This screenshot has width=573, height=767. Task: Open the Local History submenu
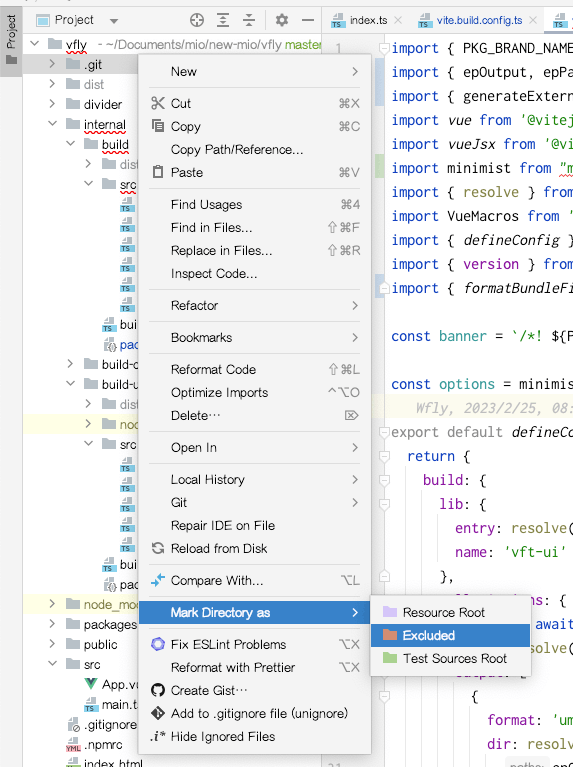tap(254, 479)
